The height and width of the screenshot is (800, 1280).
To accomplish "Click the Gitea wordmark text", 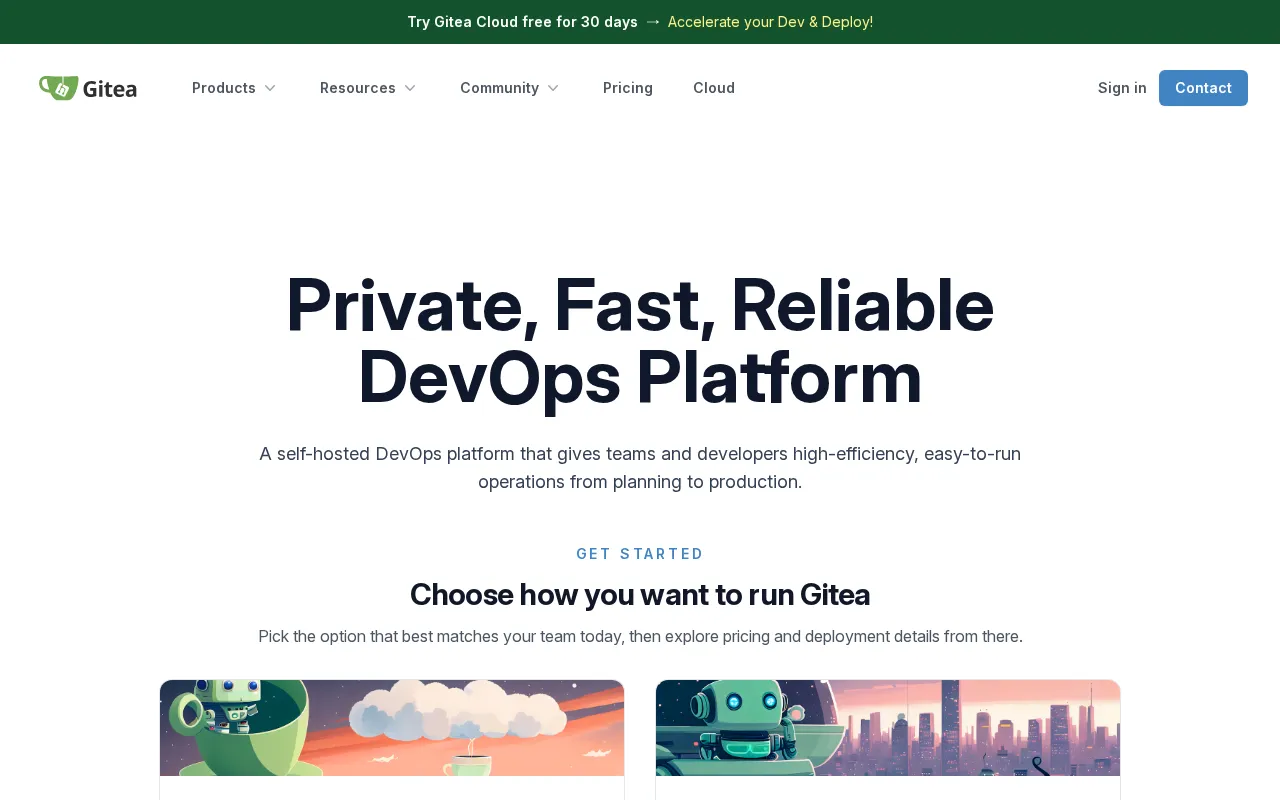I will pyautogui.click(x=110, y=89).
